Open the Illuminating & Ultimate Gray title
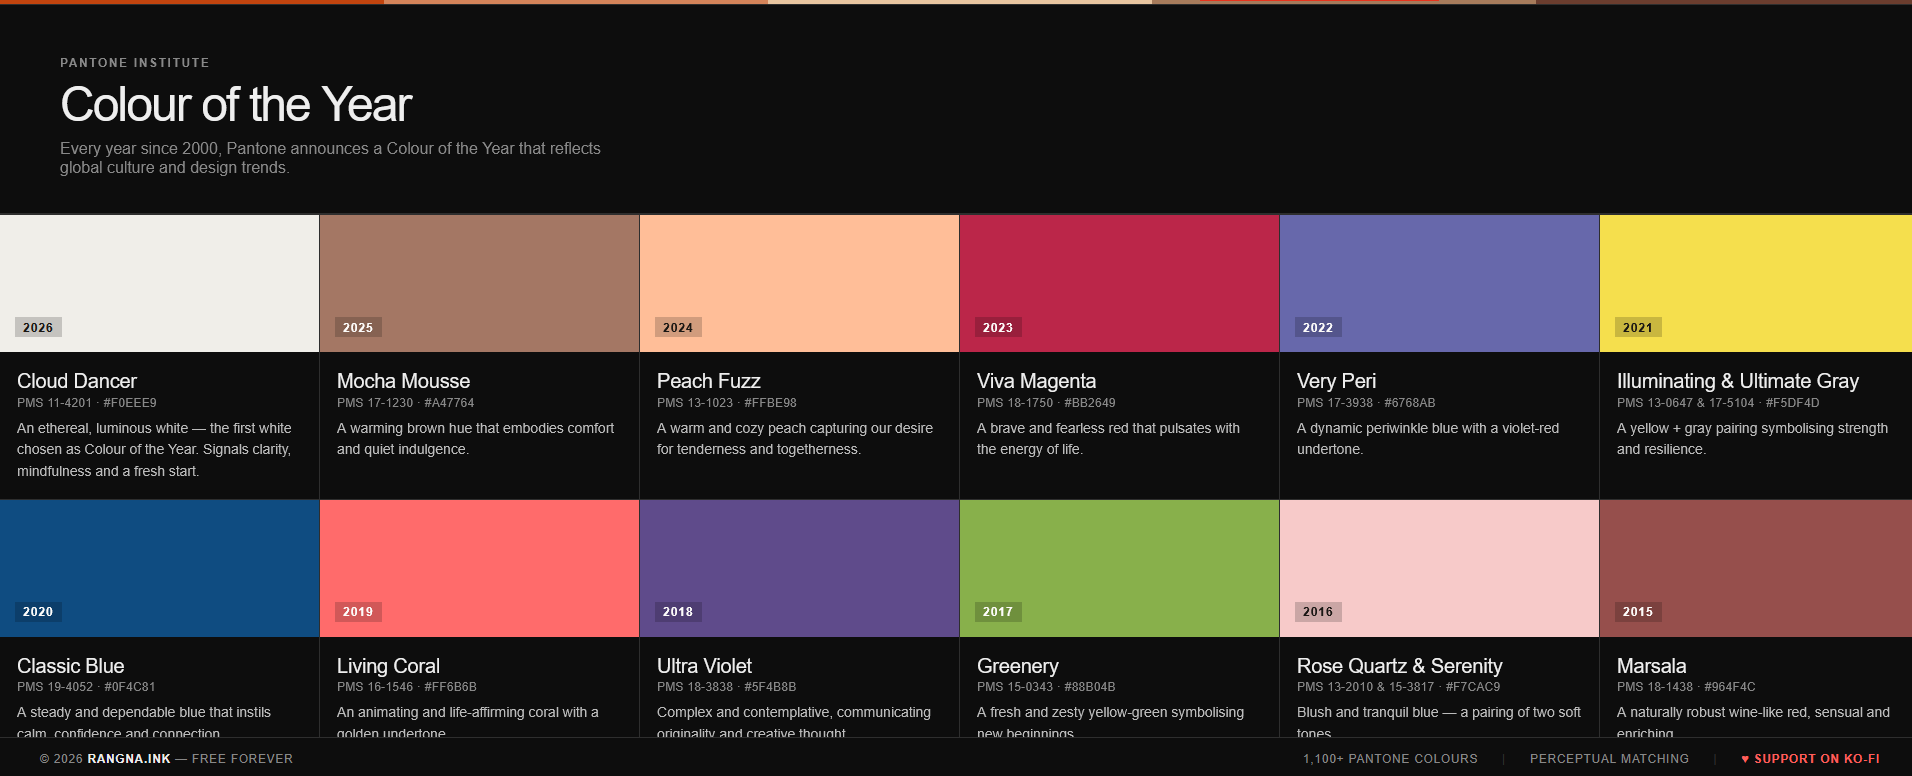The image size is (1912, 776). pos(1738,381)
